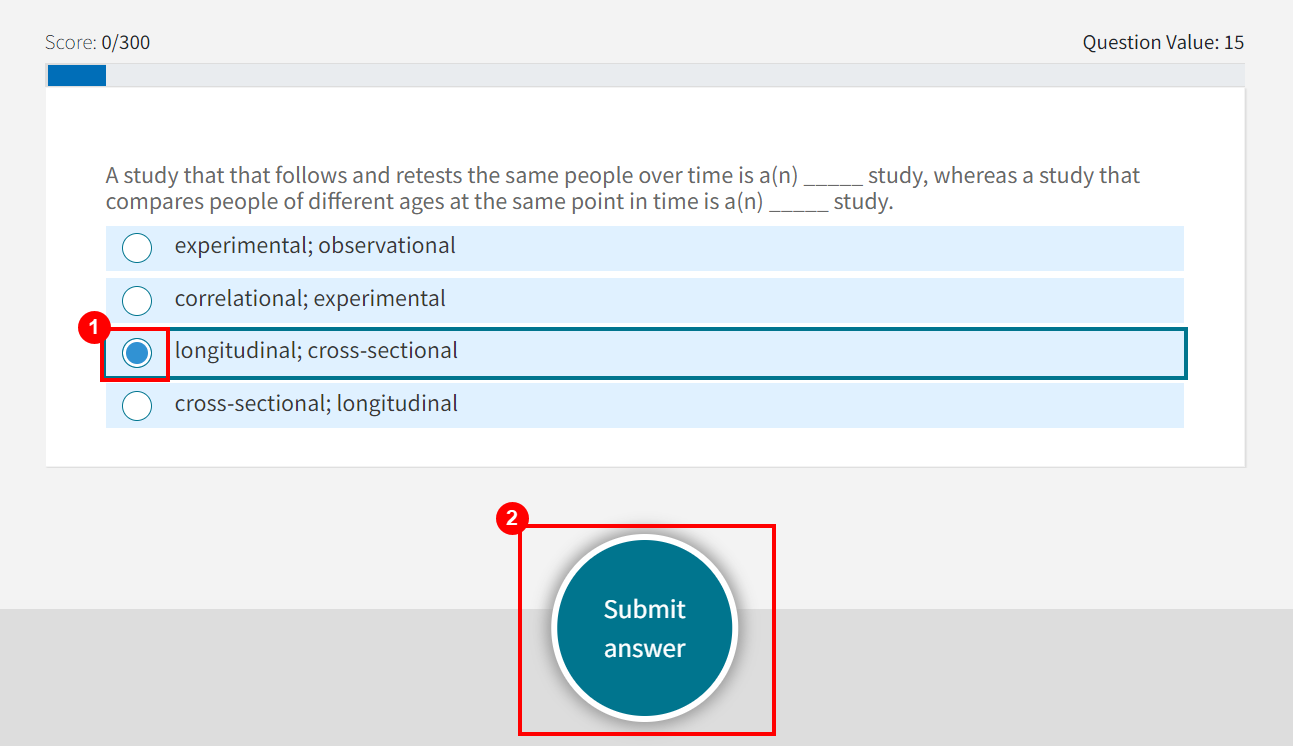1293x746 pixels.
Task: Click the experimental; observational answer row
Action: [x=600, y=247]
